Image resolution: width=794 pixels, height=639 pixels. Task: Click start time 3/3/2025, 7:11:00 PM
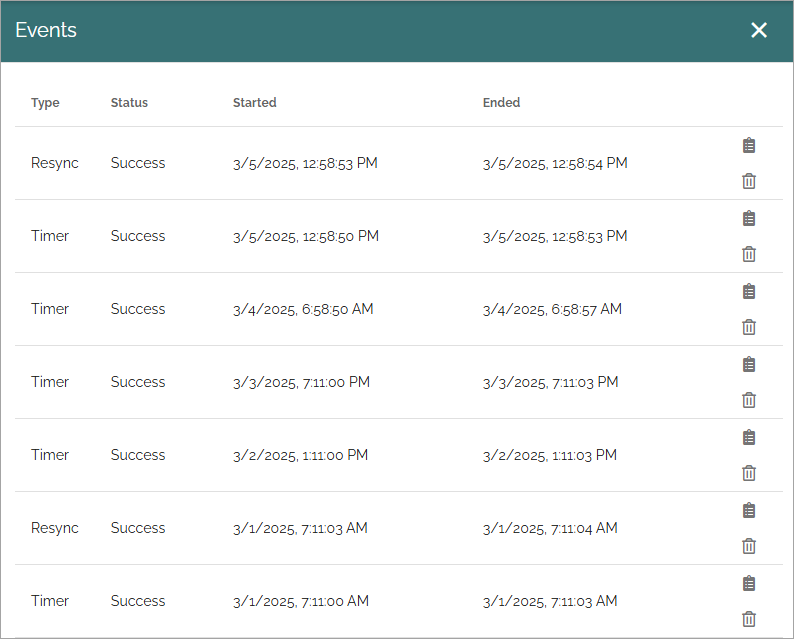(x=301, y=382)
